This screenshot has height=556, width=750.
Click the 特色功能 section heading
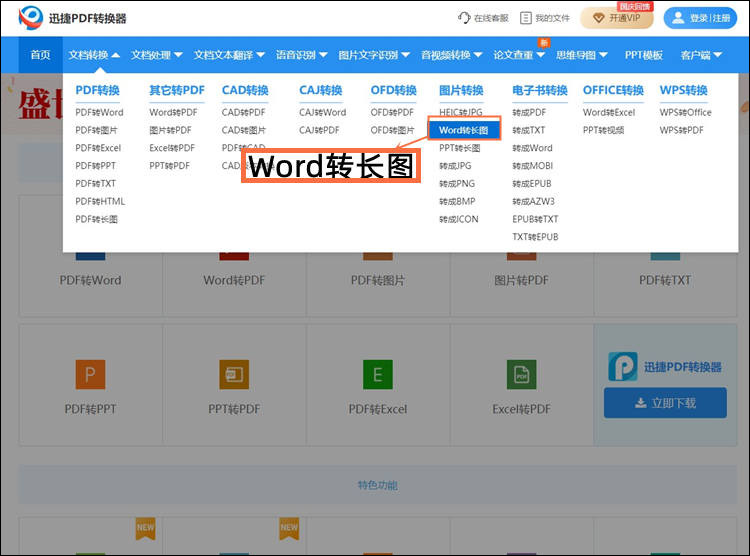pyautogui.click(x=378, y=485)
